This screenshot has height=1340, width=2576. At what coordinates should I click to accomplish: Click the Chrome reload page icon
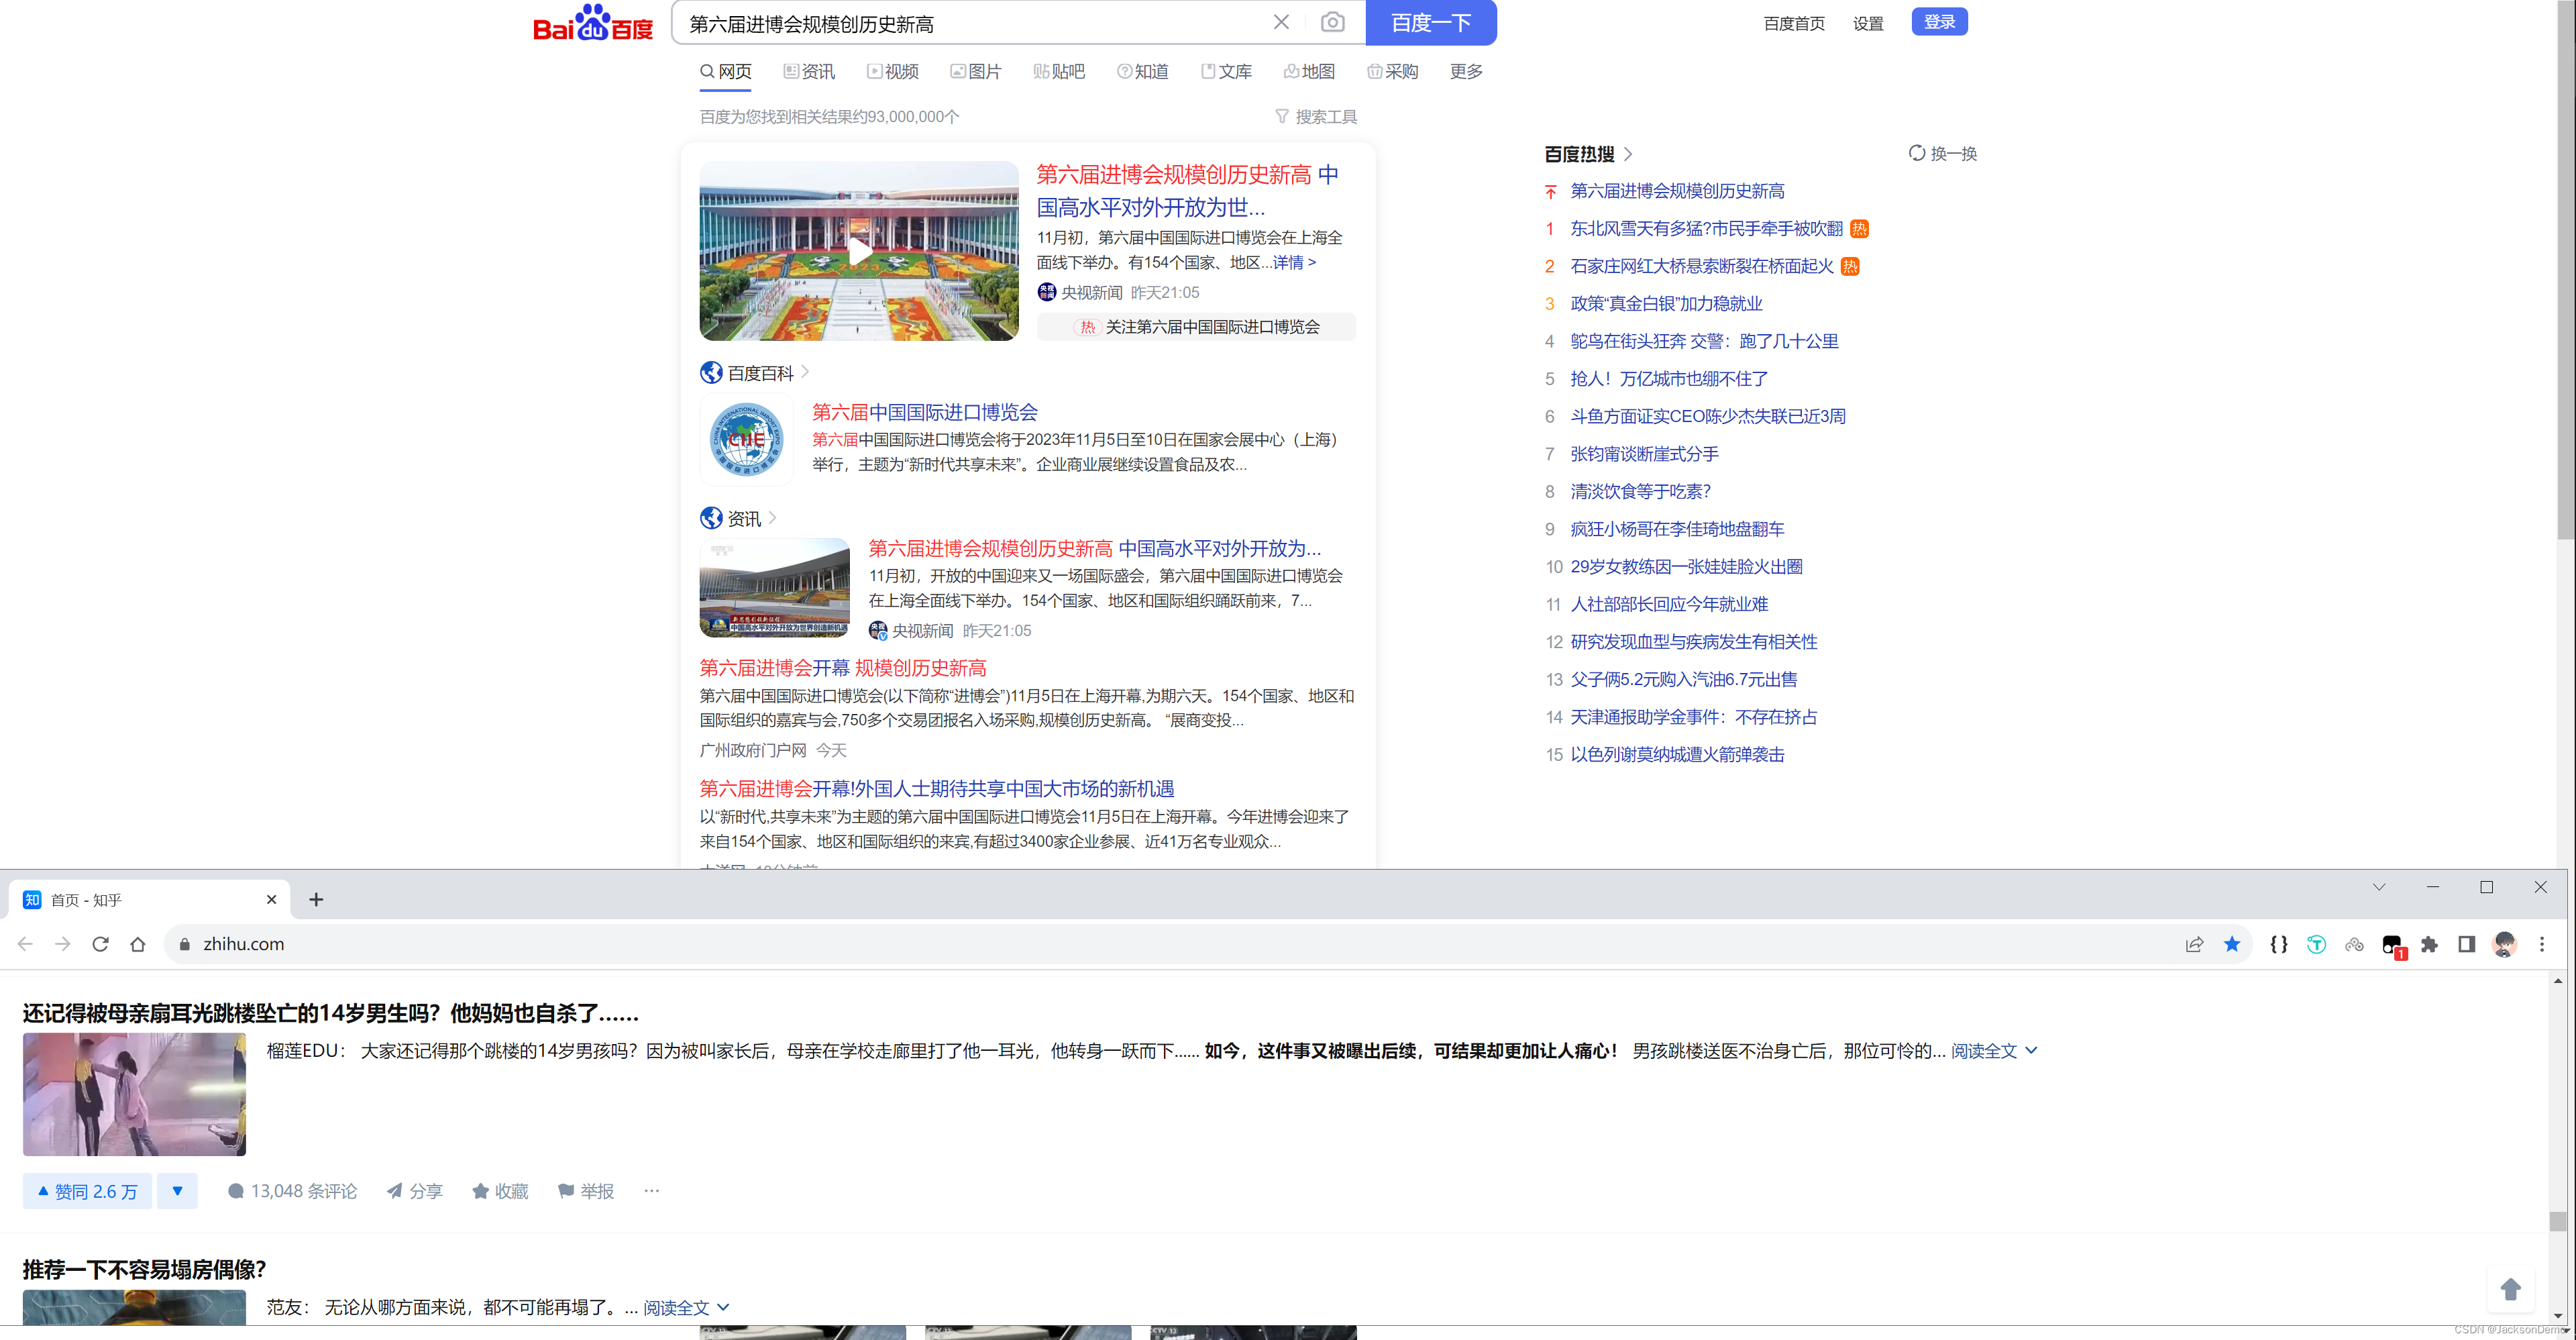click(100, 944)
